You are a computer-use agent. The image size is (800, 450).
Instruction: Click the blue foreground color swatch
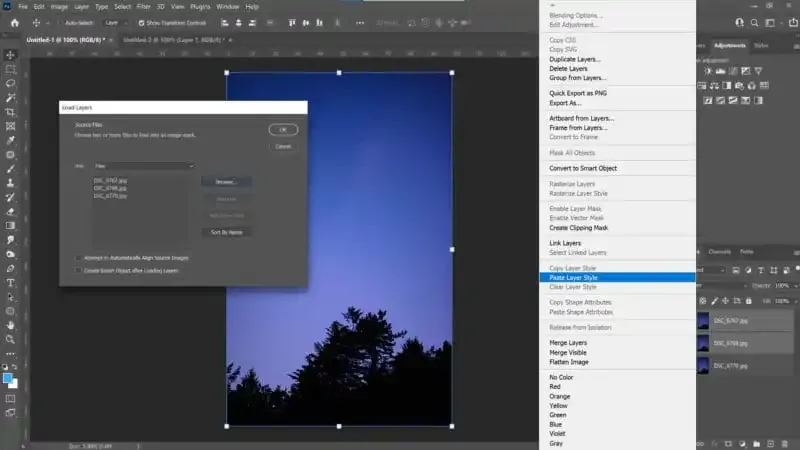click(x=8, y=378)
